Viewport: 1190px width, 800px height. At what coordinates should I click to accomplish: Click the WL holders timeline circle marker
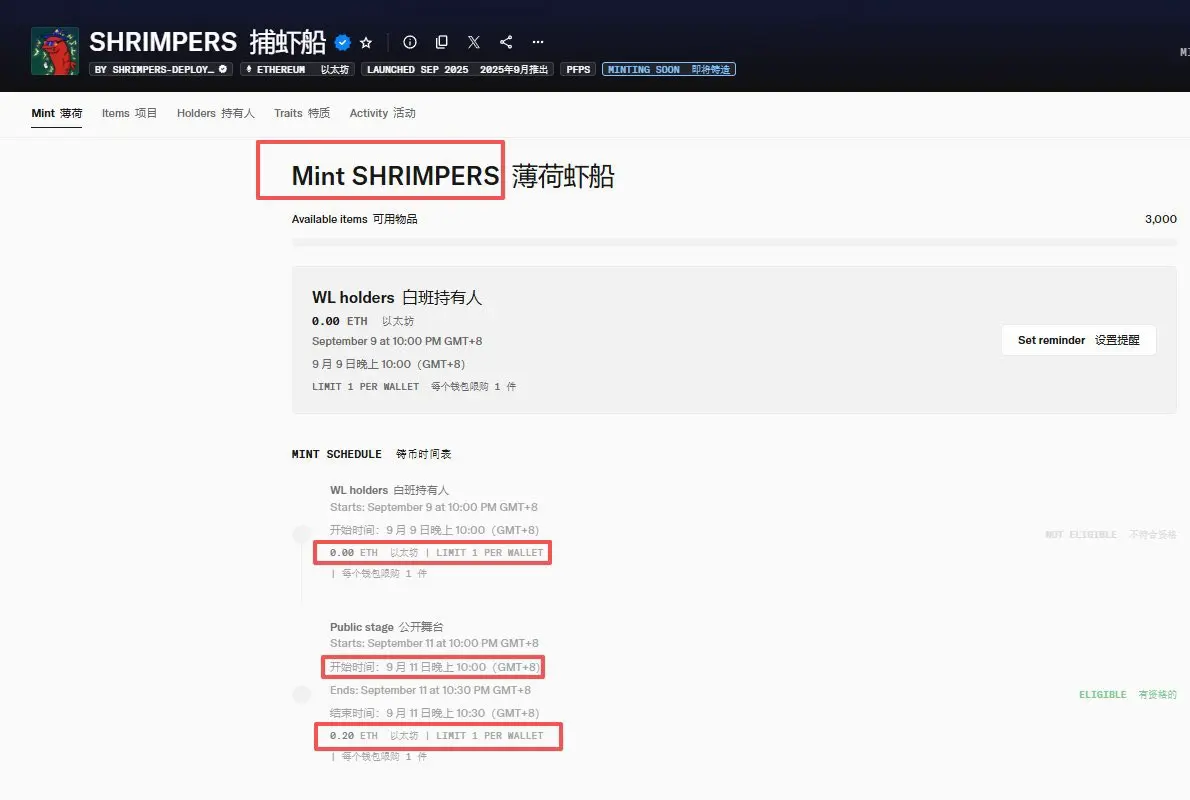pyautogui.click(x=302, y=534)
